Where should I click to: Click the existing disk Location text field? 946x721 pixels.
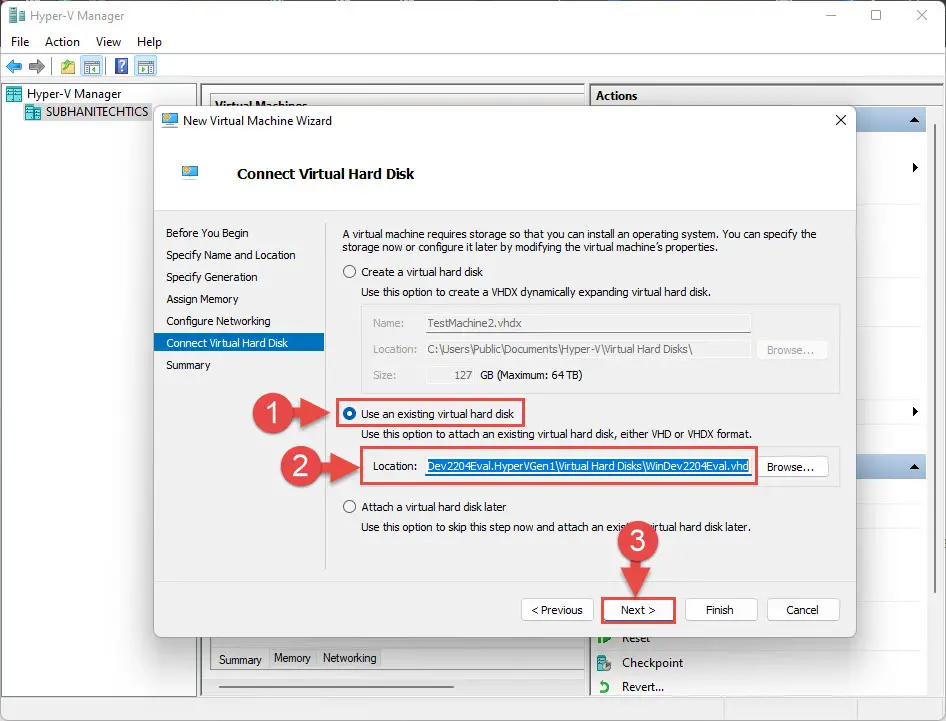point(588,466)
